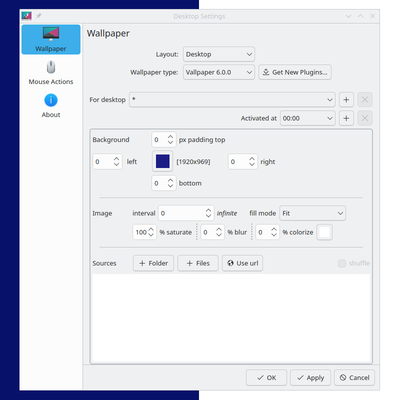The image size is (400, 400).
Task: Open the Wallpaper settings page
Action: coord(51,39)
